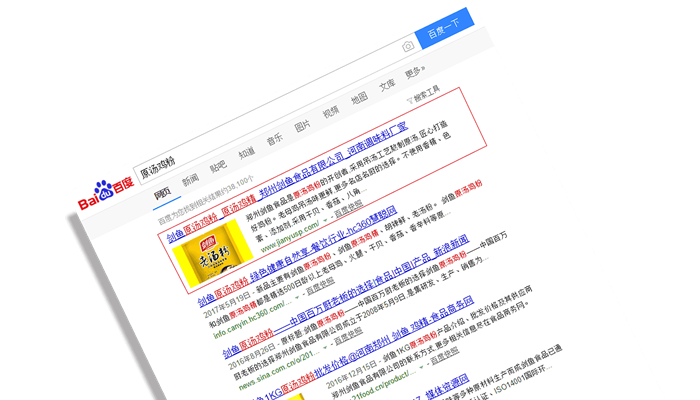Switch to the 地图 tab

pos(359,99)
